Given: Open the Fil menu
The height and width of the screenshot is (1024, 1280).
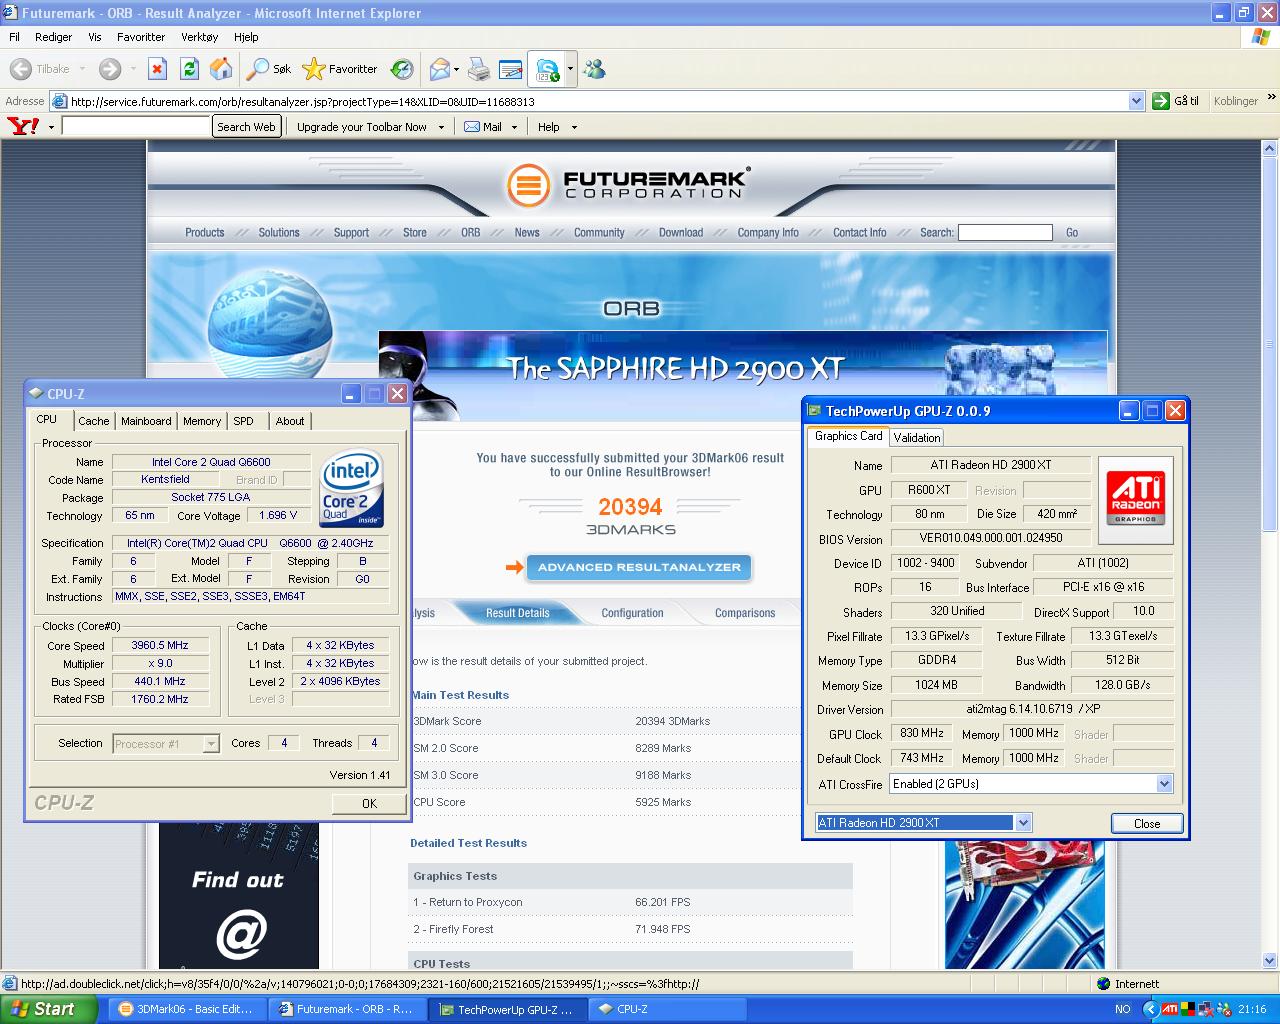Looking at the screenshot, I should pos(14,37).
